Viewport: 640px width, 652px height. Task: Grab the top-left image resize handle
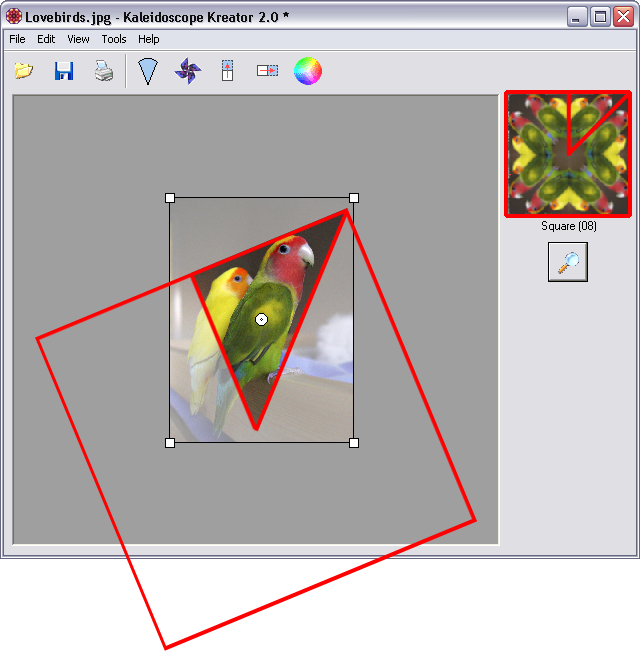coord(170,198)
